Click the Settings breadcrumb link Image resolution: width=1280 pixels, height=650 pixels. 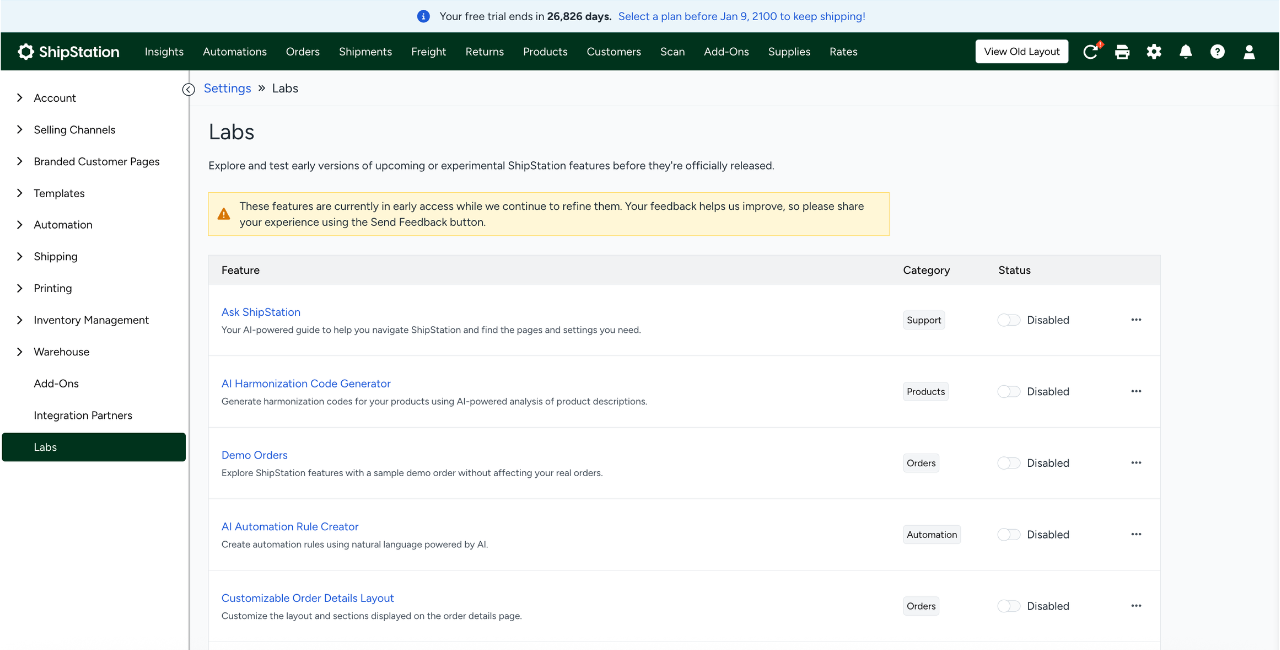pyautogui.click(x=227, y=88)
